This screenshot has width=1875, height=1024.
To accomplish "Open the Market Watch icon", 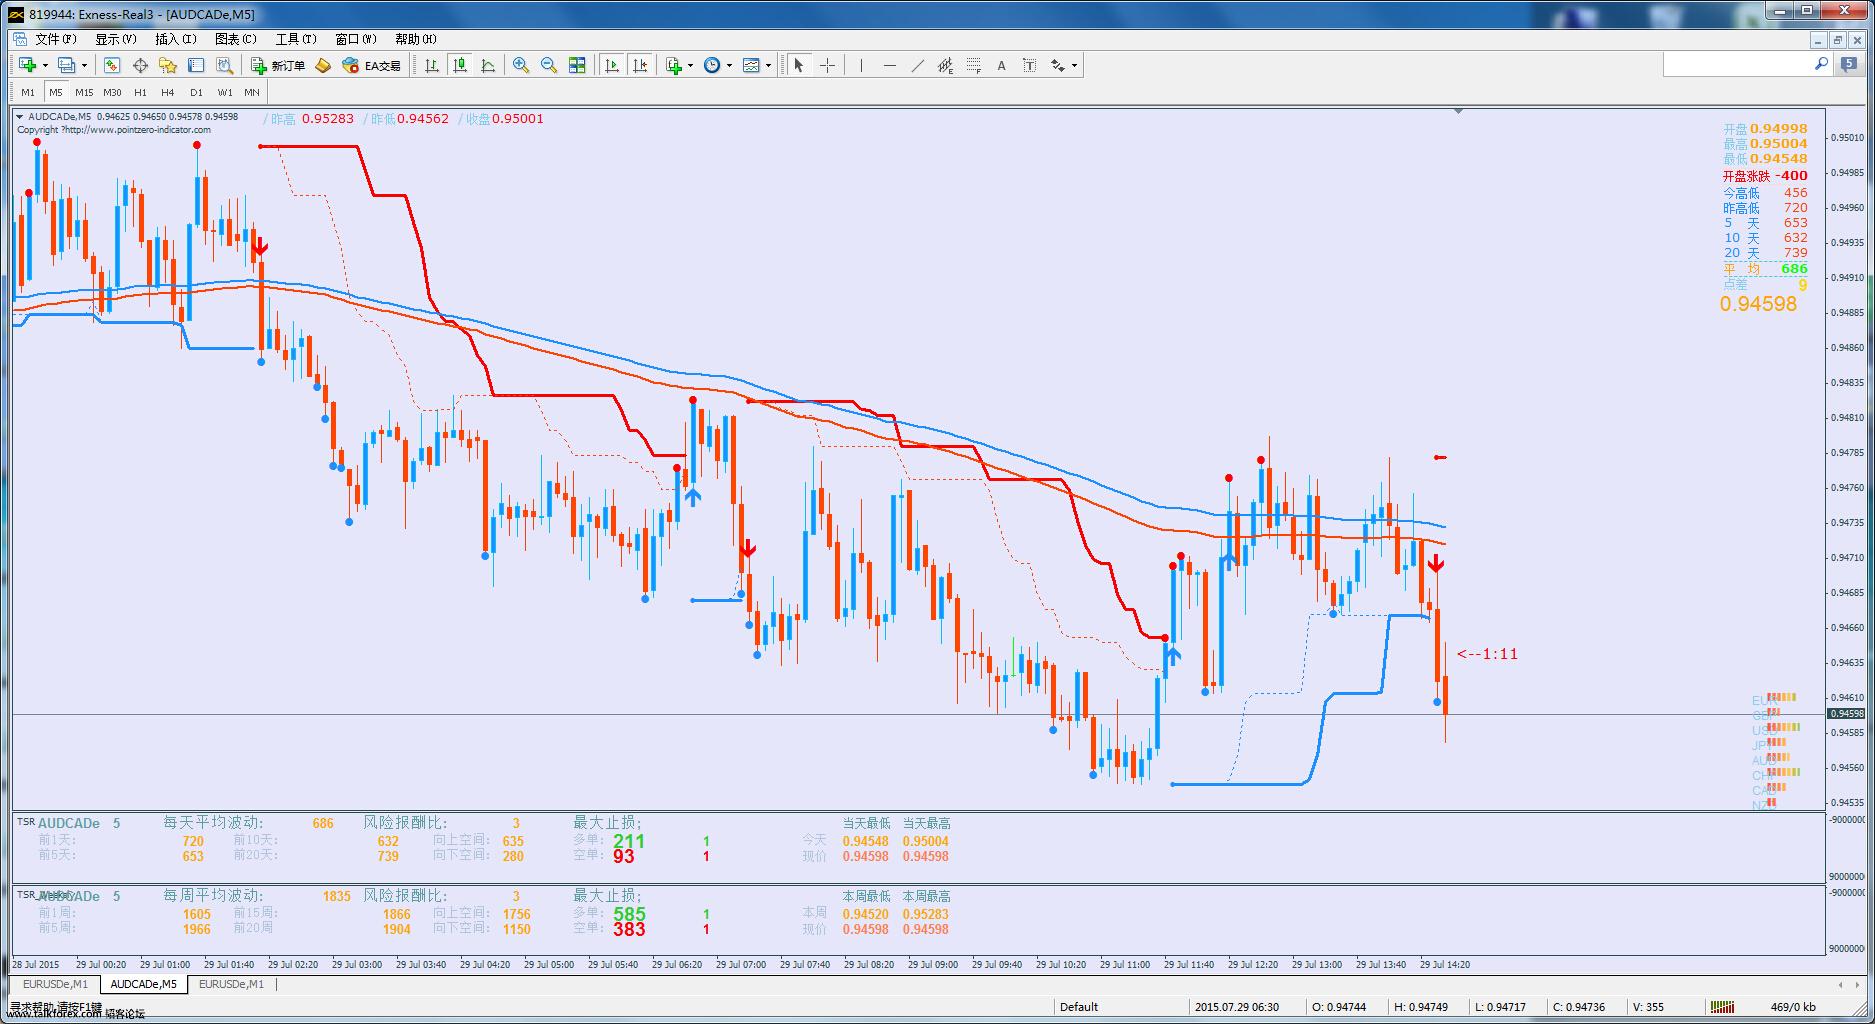I will [112, 65].
